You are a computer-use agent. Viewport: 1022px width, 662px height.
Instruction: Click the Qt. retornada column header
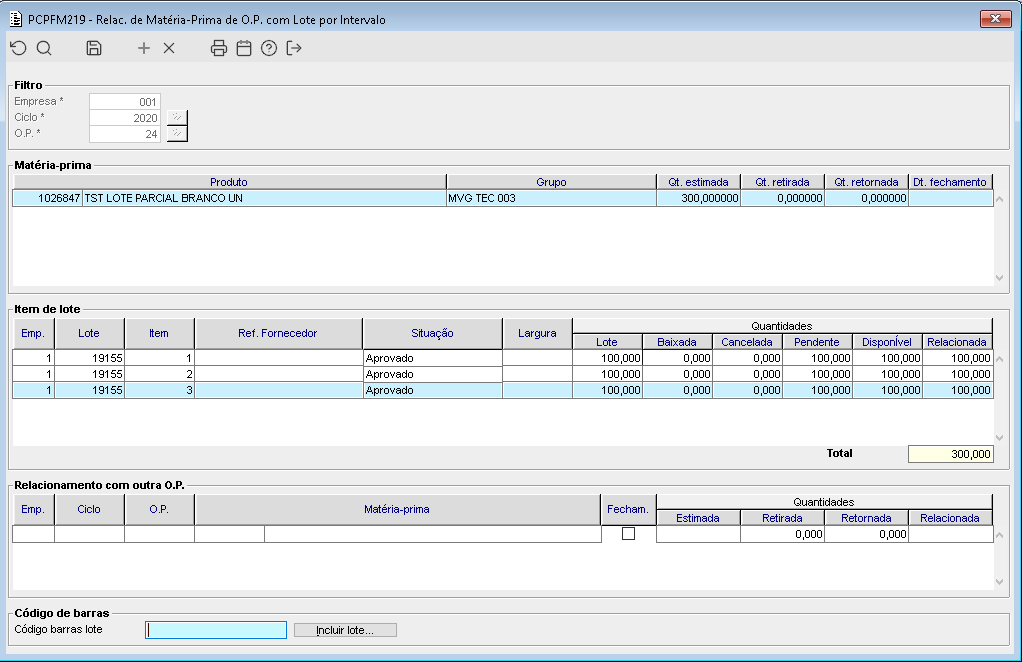pos(866,182)
